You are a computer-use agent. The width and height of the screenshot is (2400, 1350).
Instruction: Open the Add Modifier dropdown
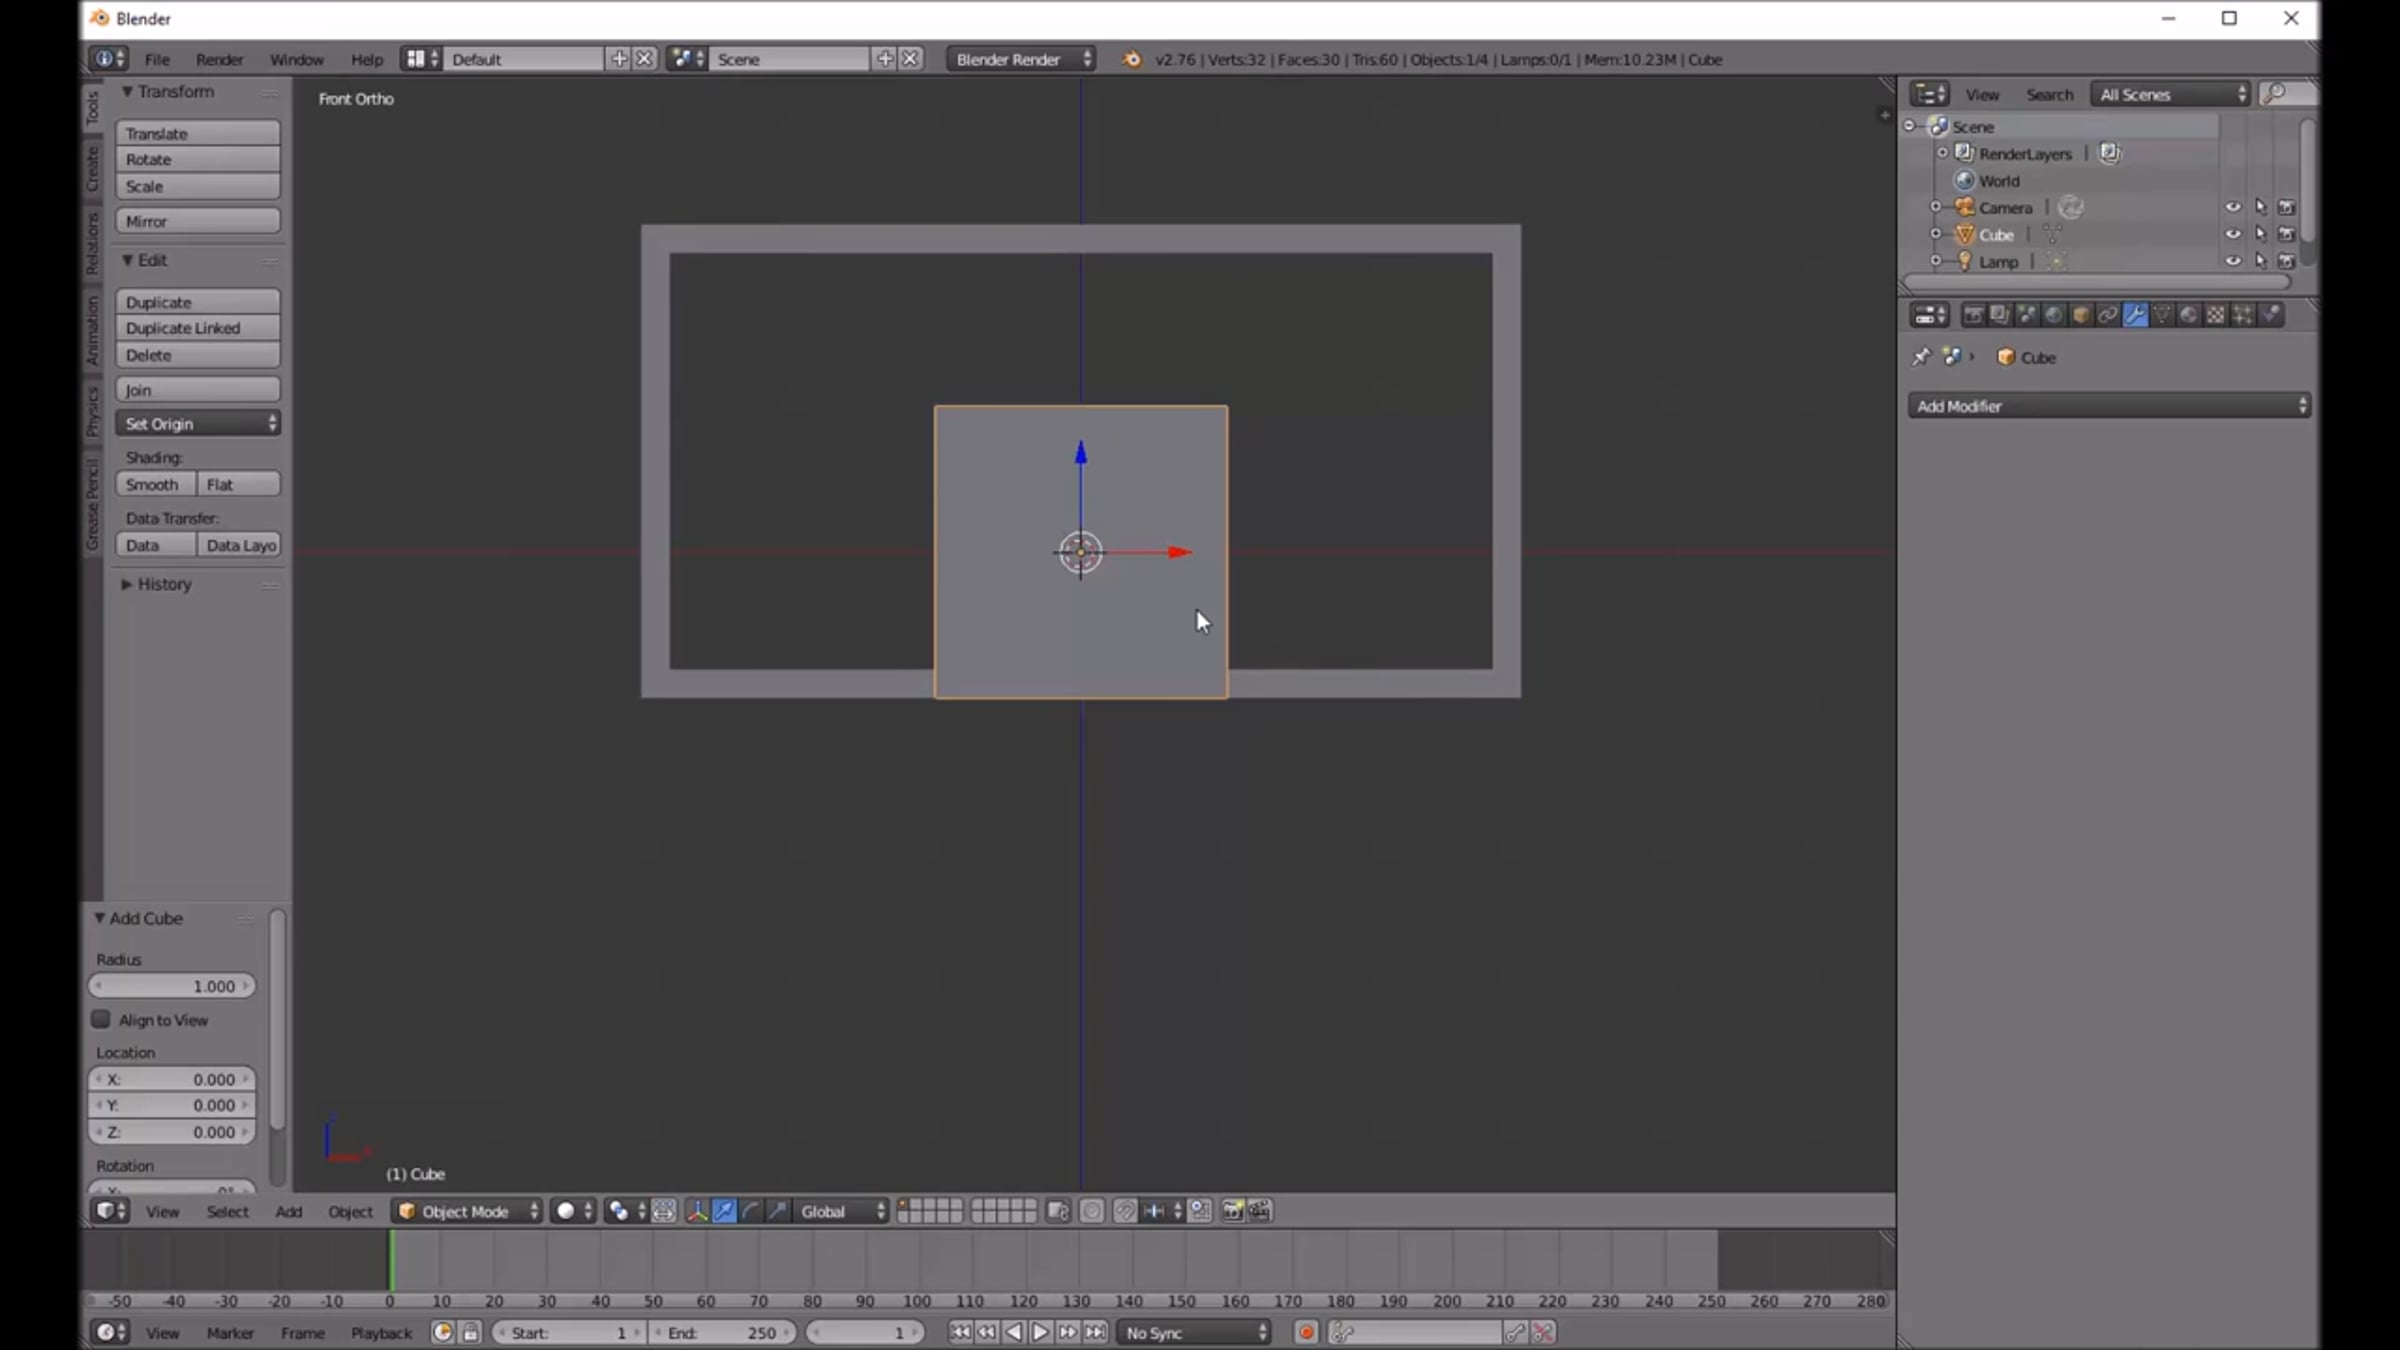[2110, 406]
